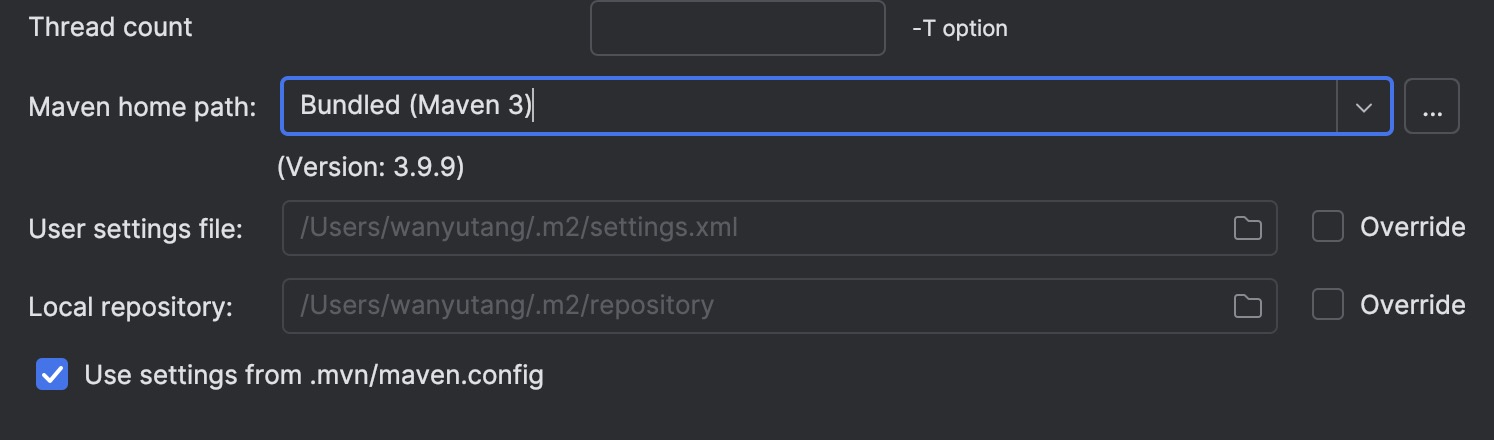Select the Thread count label
Viewport: 1494px width, 440px height.
[x=111, y=27]
